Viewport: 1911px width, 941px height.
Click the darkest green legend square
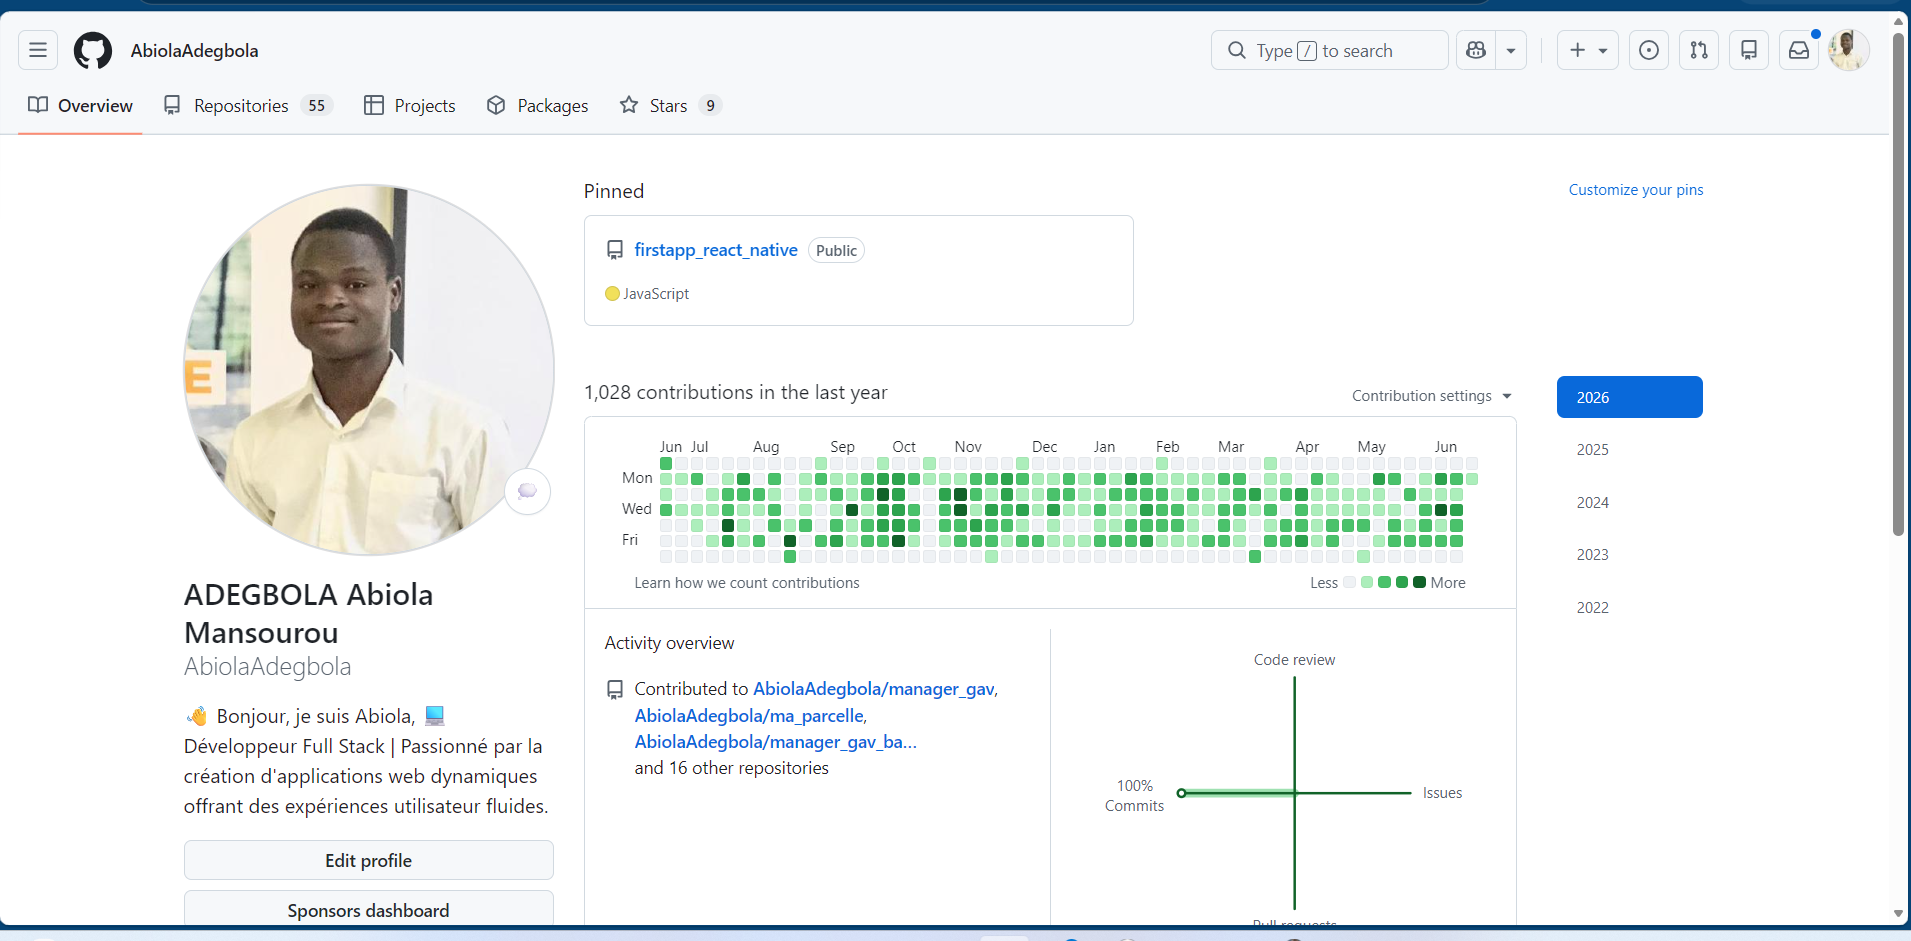click(x=1419, y=582)
